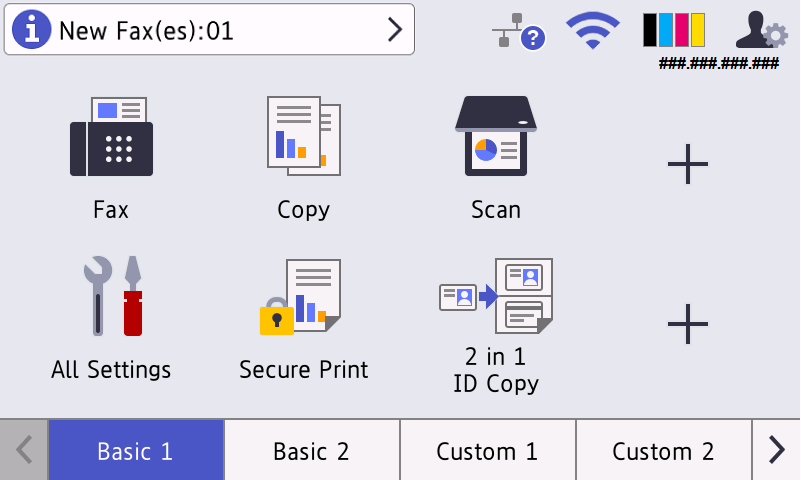Check the Wi-Fi signal status icon
Screen dimensions: 801x480
pos(592,32)
